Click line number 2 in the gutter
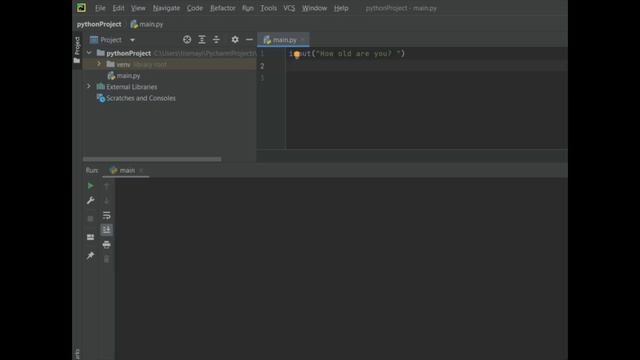 [262, 66]
